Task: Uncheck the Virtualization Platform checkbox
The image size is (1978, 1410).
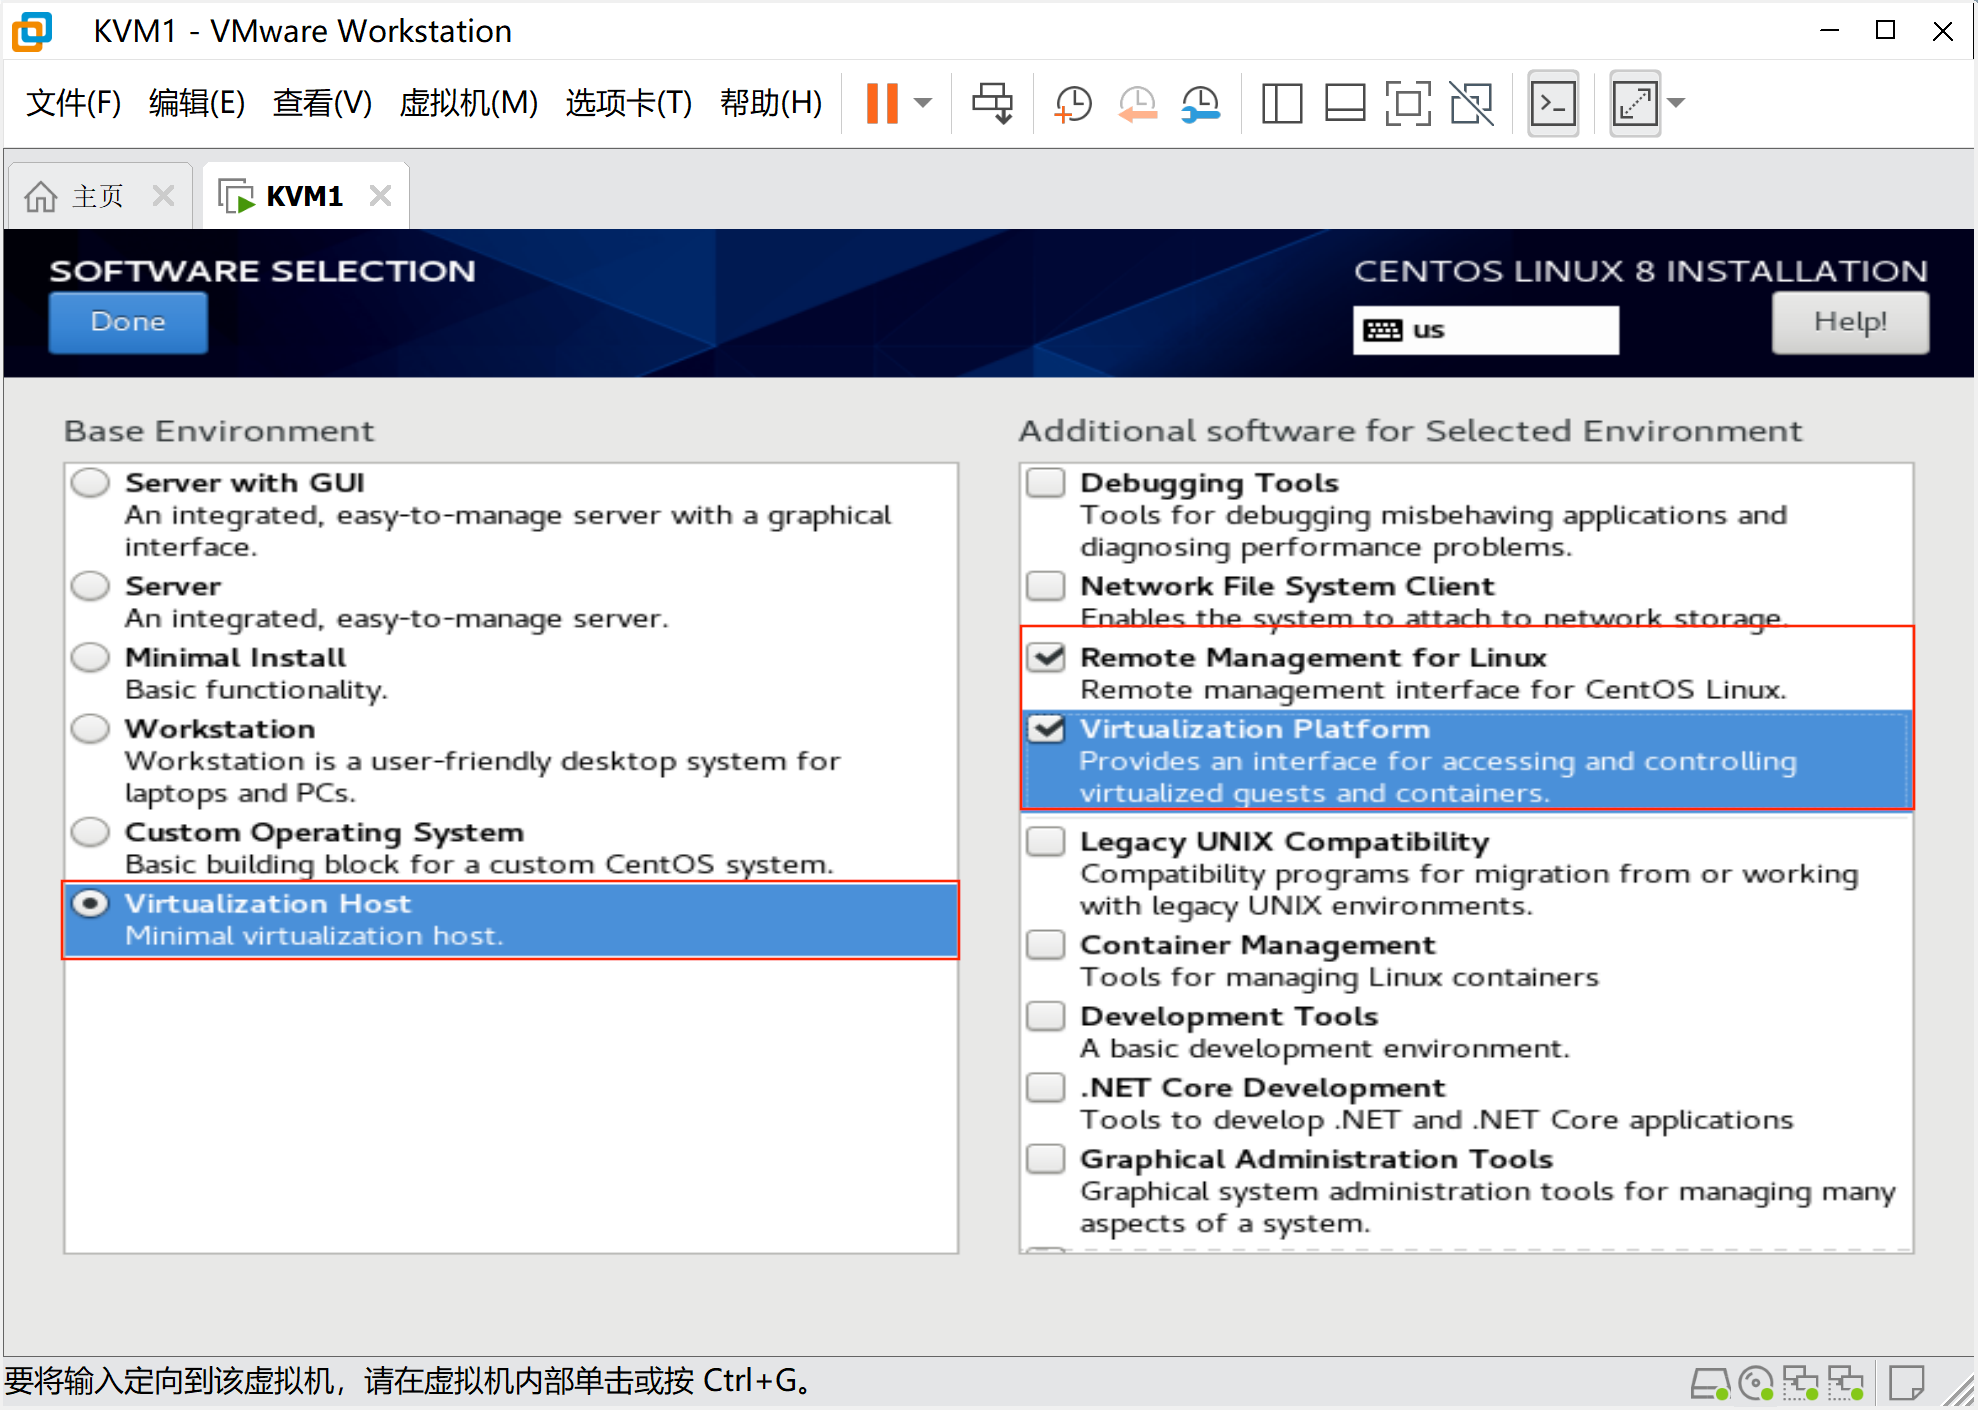Action: point(1046,729)
